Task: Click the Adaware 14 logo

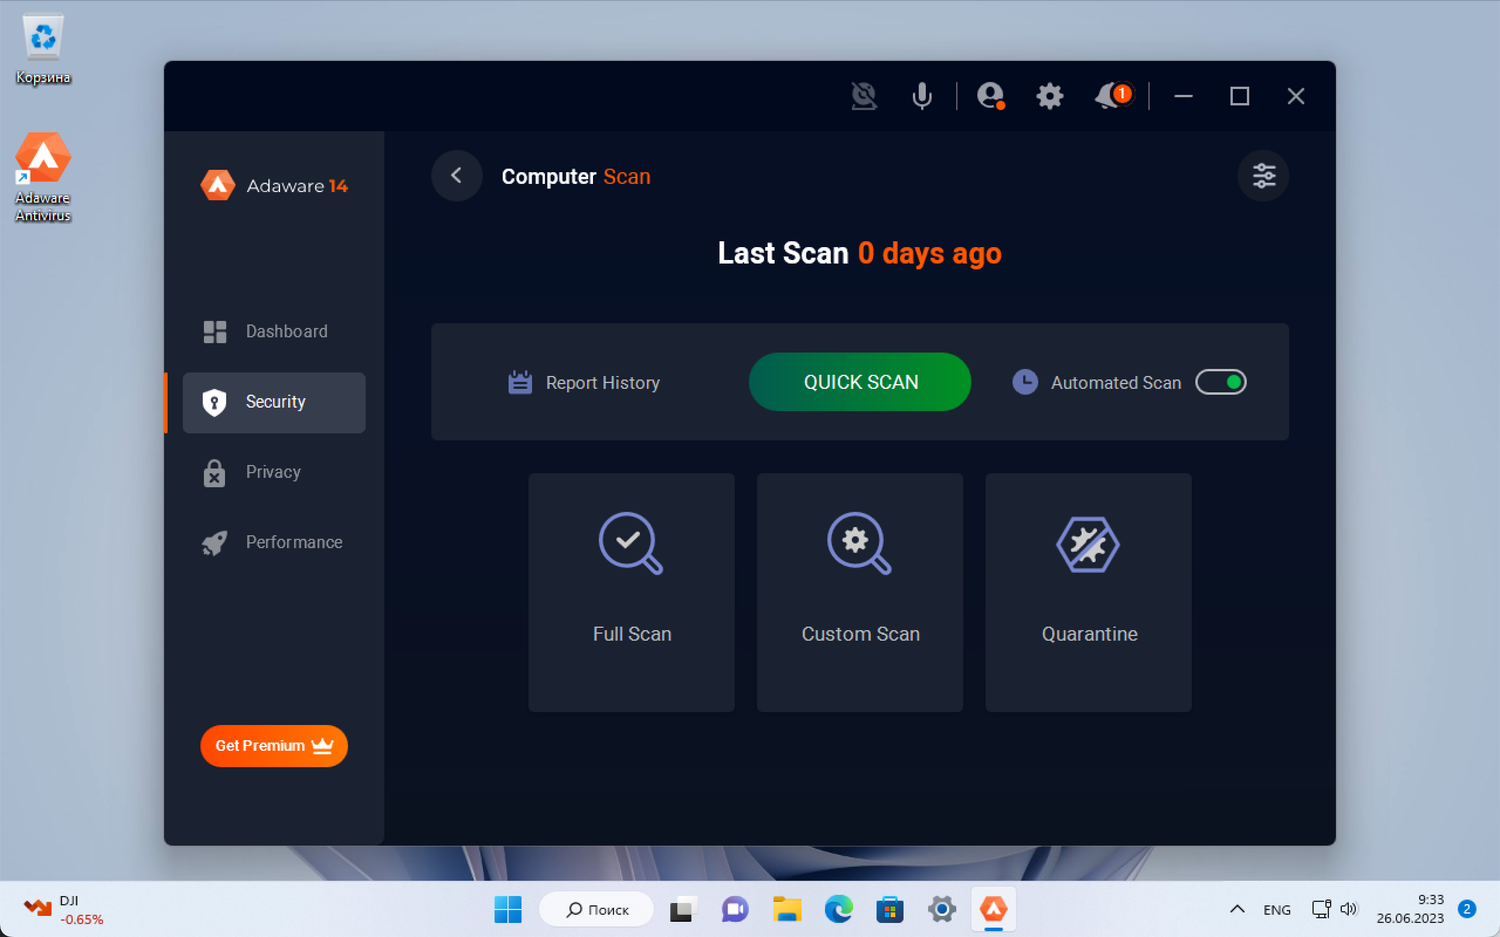Action: [x=274, y=186]
